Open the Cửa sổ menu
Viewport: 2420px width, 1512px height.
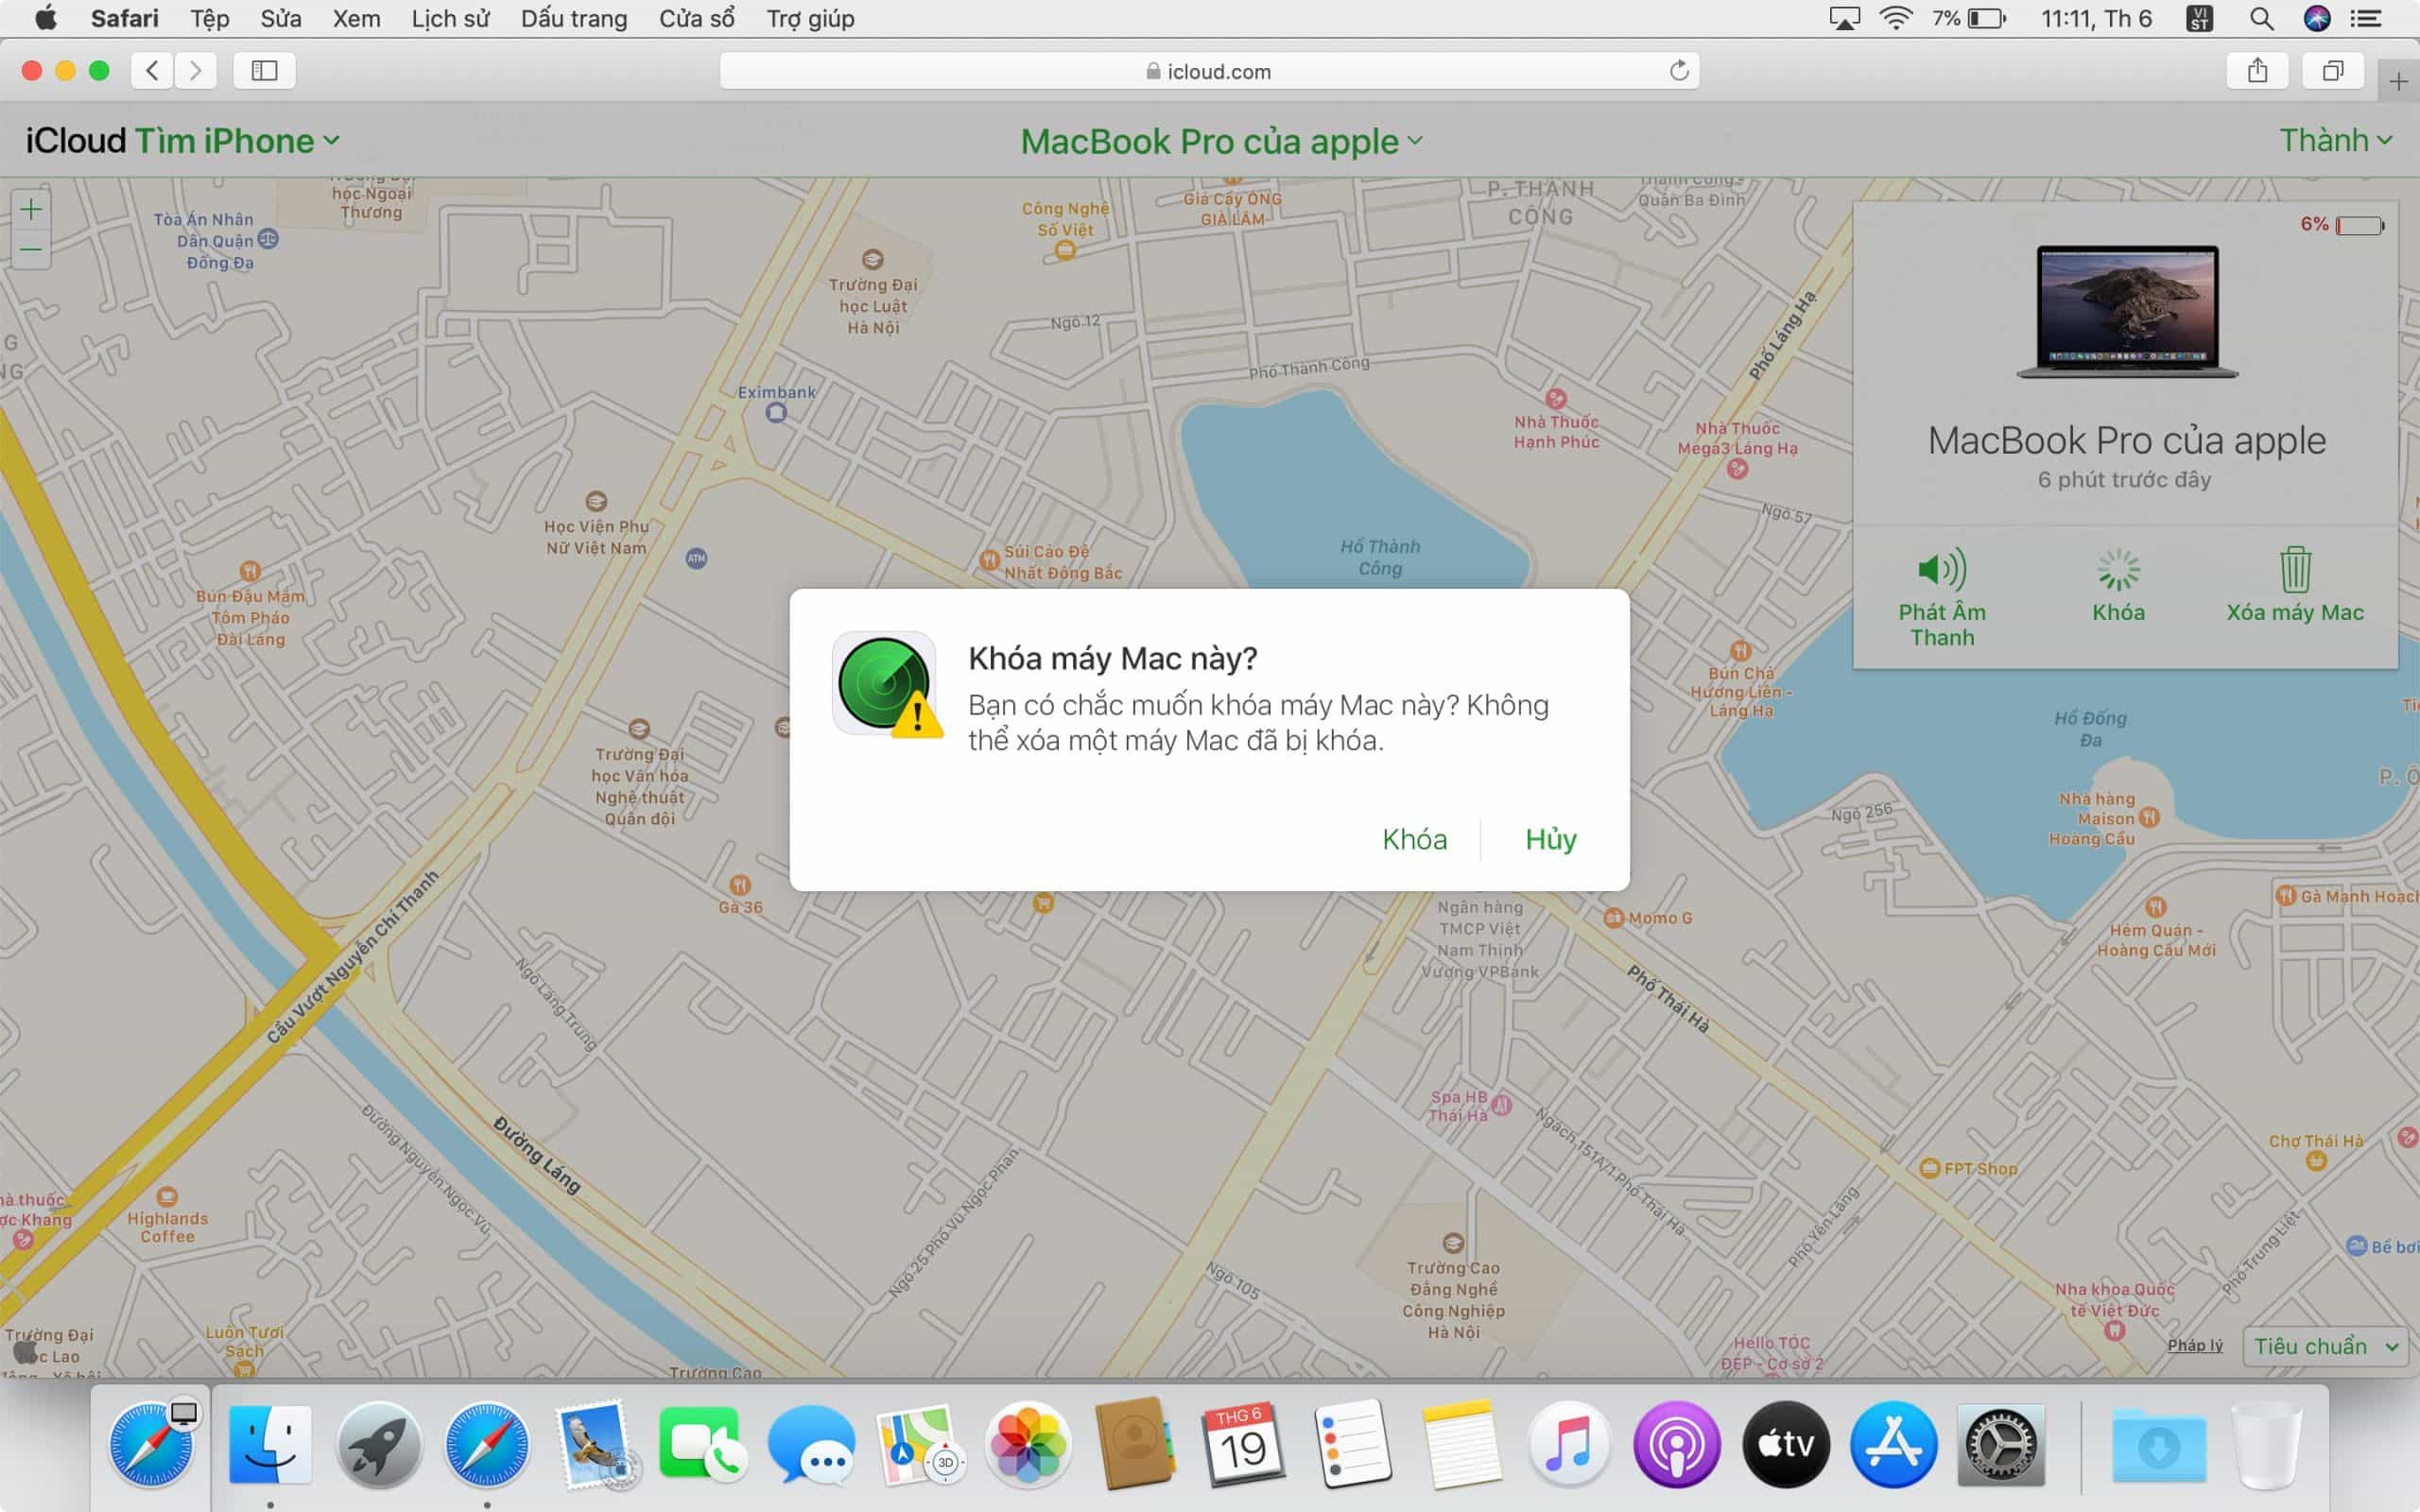pos(696,18)
